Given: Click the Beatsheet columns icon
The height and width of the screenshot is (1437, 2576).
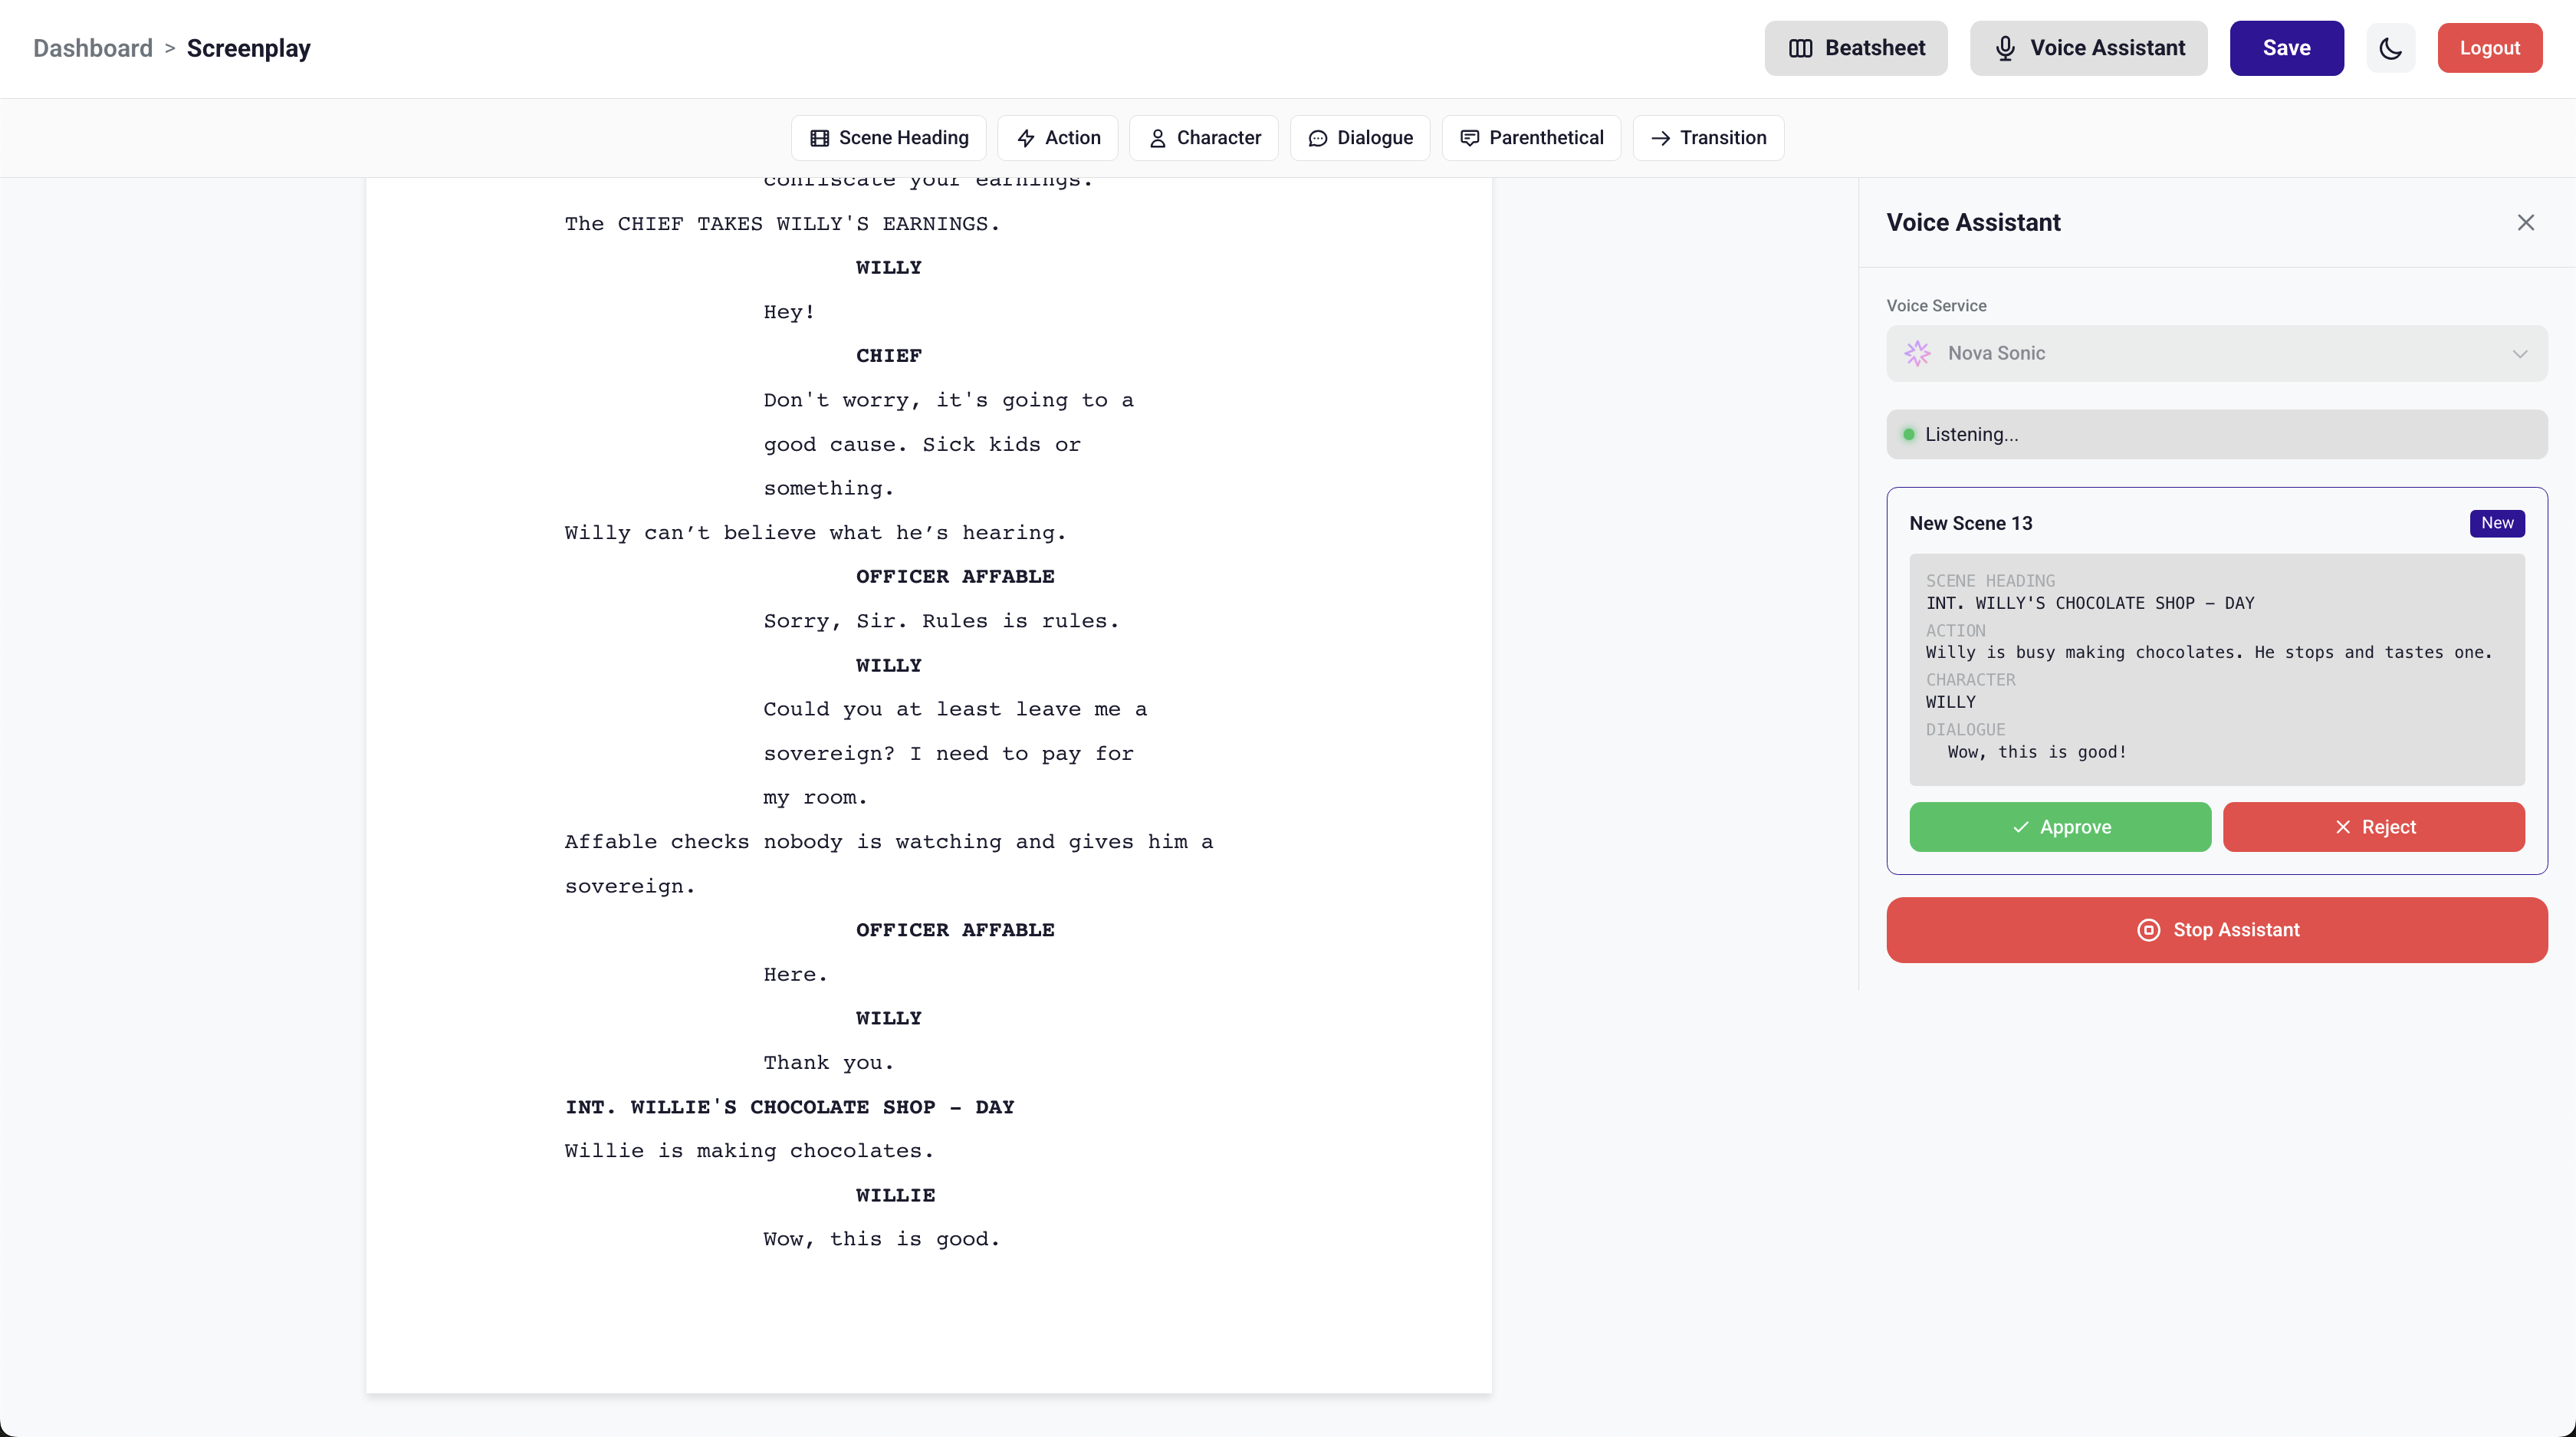Looking at the screenshot, I should tap(1800, 48).
